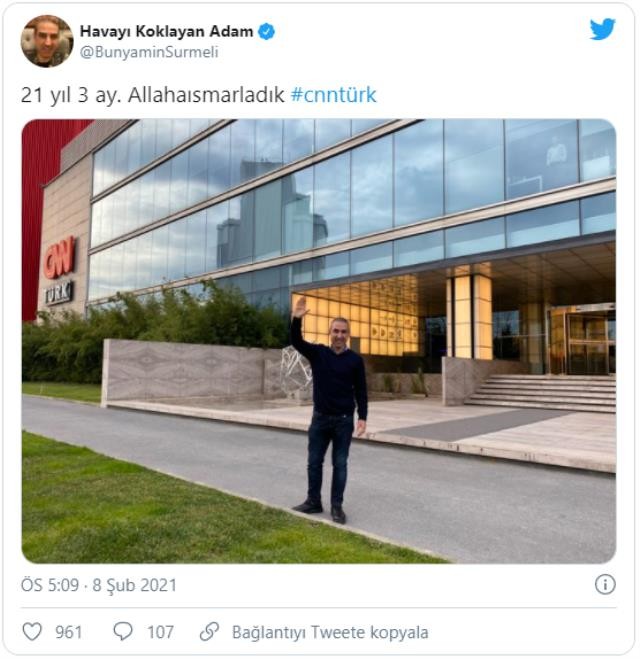Viewport: 640px width, 659px height.
Task: Click the tweet text 21 yıl 3 ay
Action: pyautogui.click(x=71, y=95)
